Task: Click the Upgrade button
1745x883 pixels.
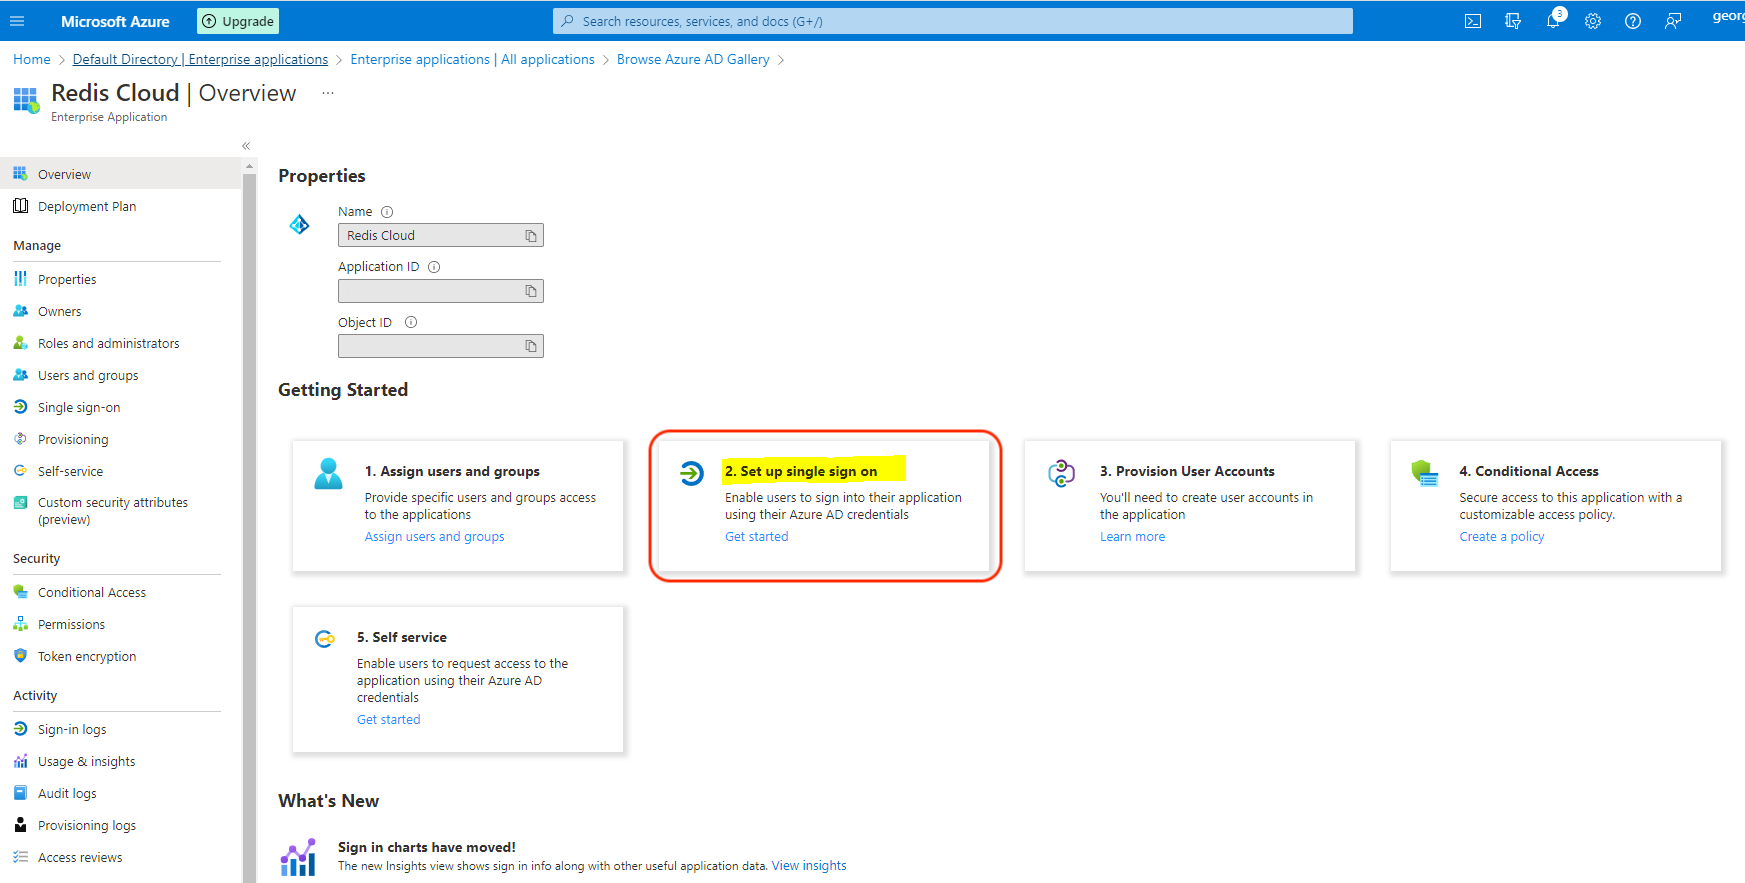Action: click(238, 21)
